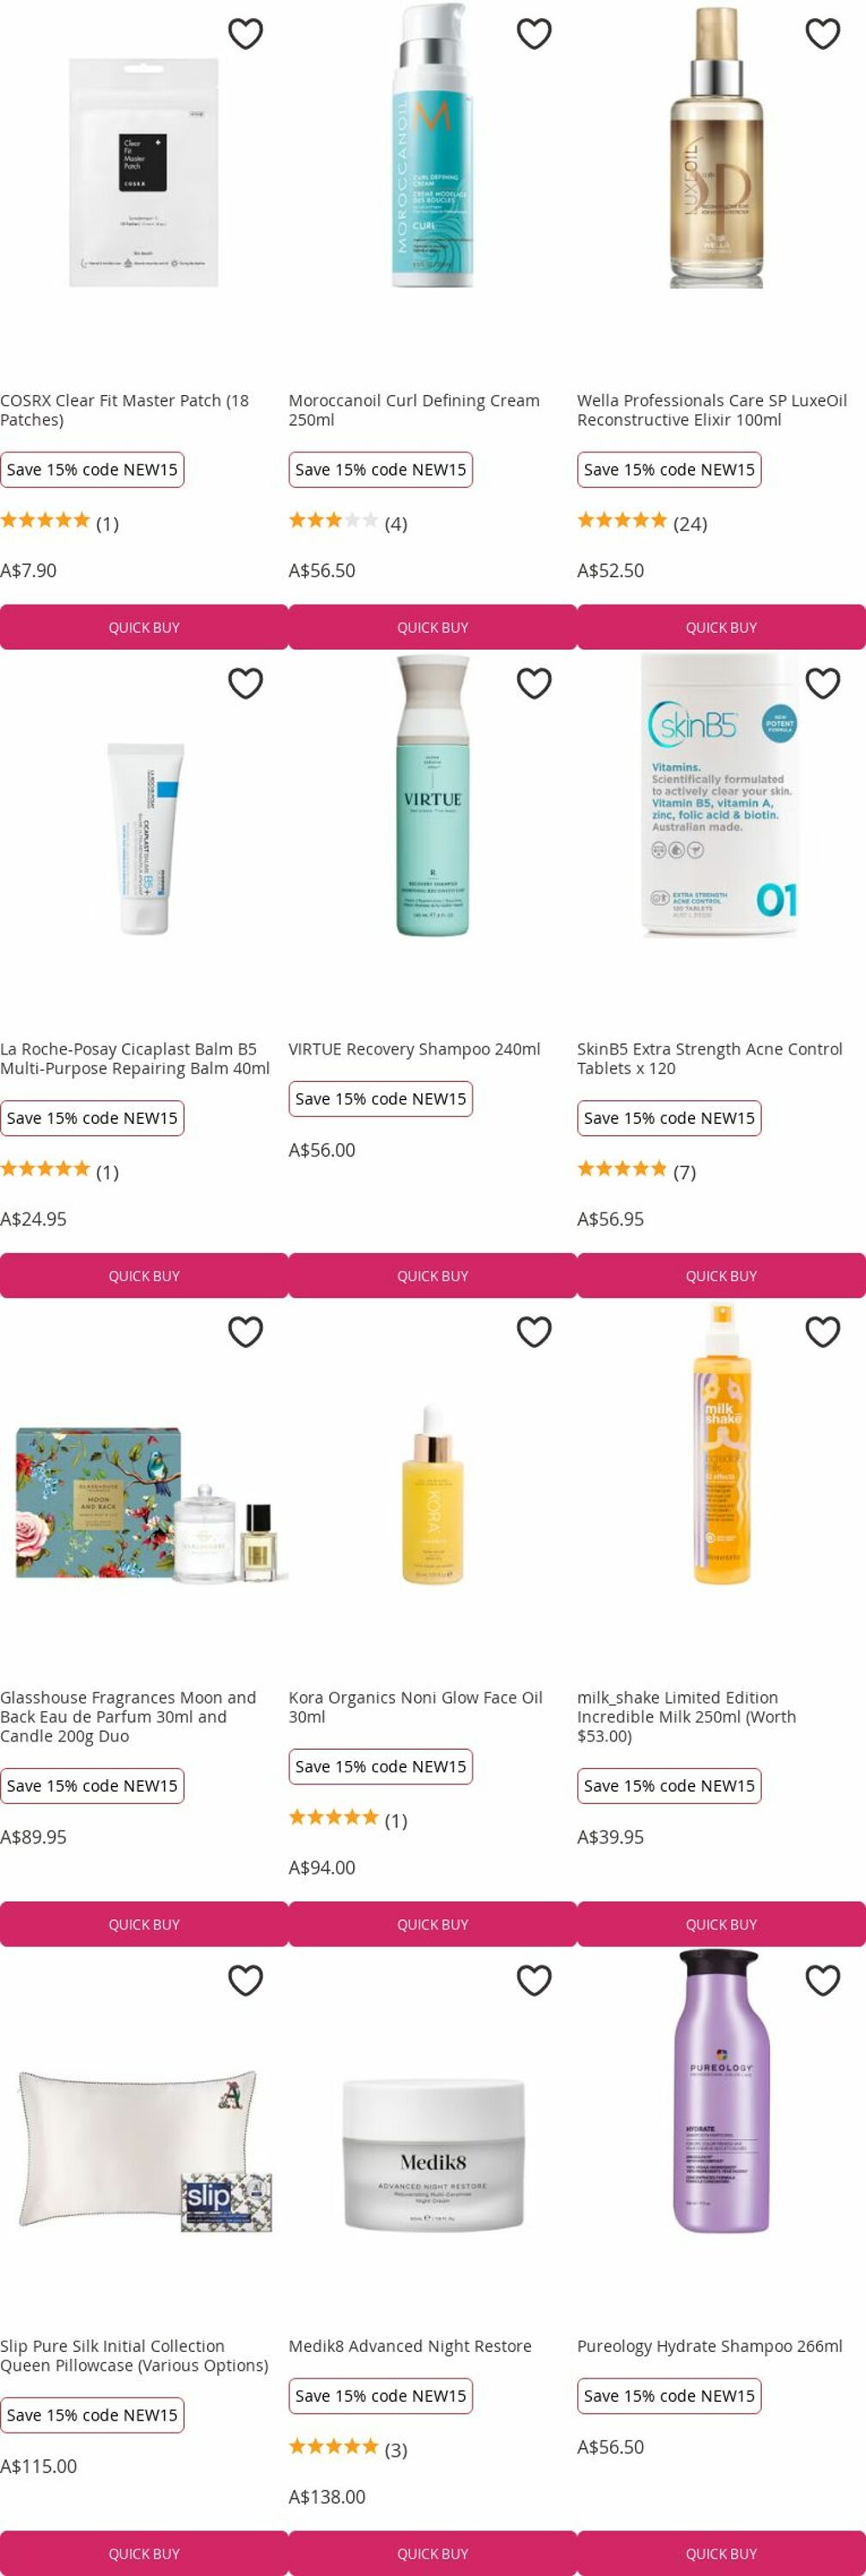Wishlist the La Roche-Posay Cicaplast Balm
Screen dimensions: 866x2576
click(245, 683)
